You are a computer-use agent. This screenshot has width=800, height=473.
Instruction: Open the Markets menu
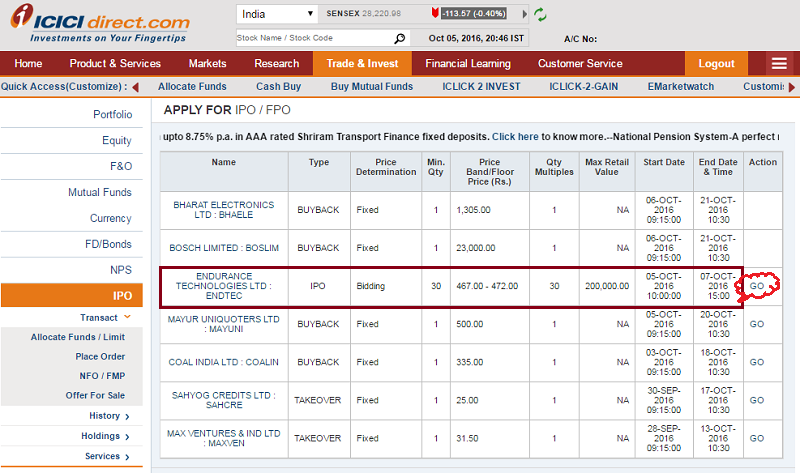pyautogui.click(x=207, y=63)
